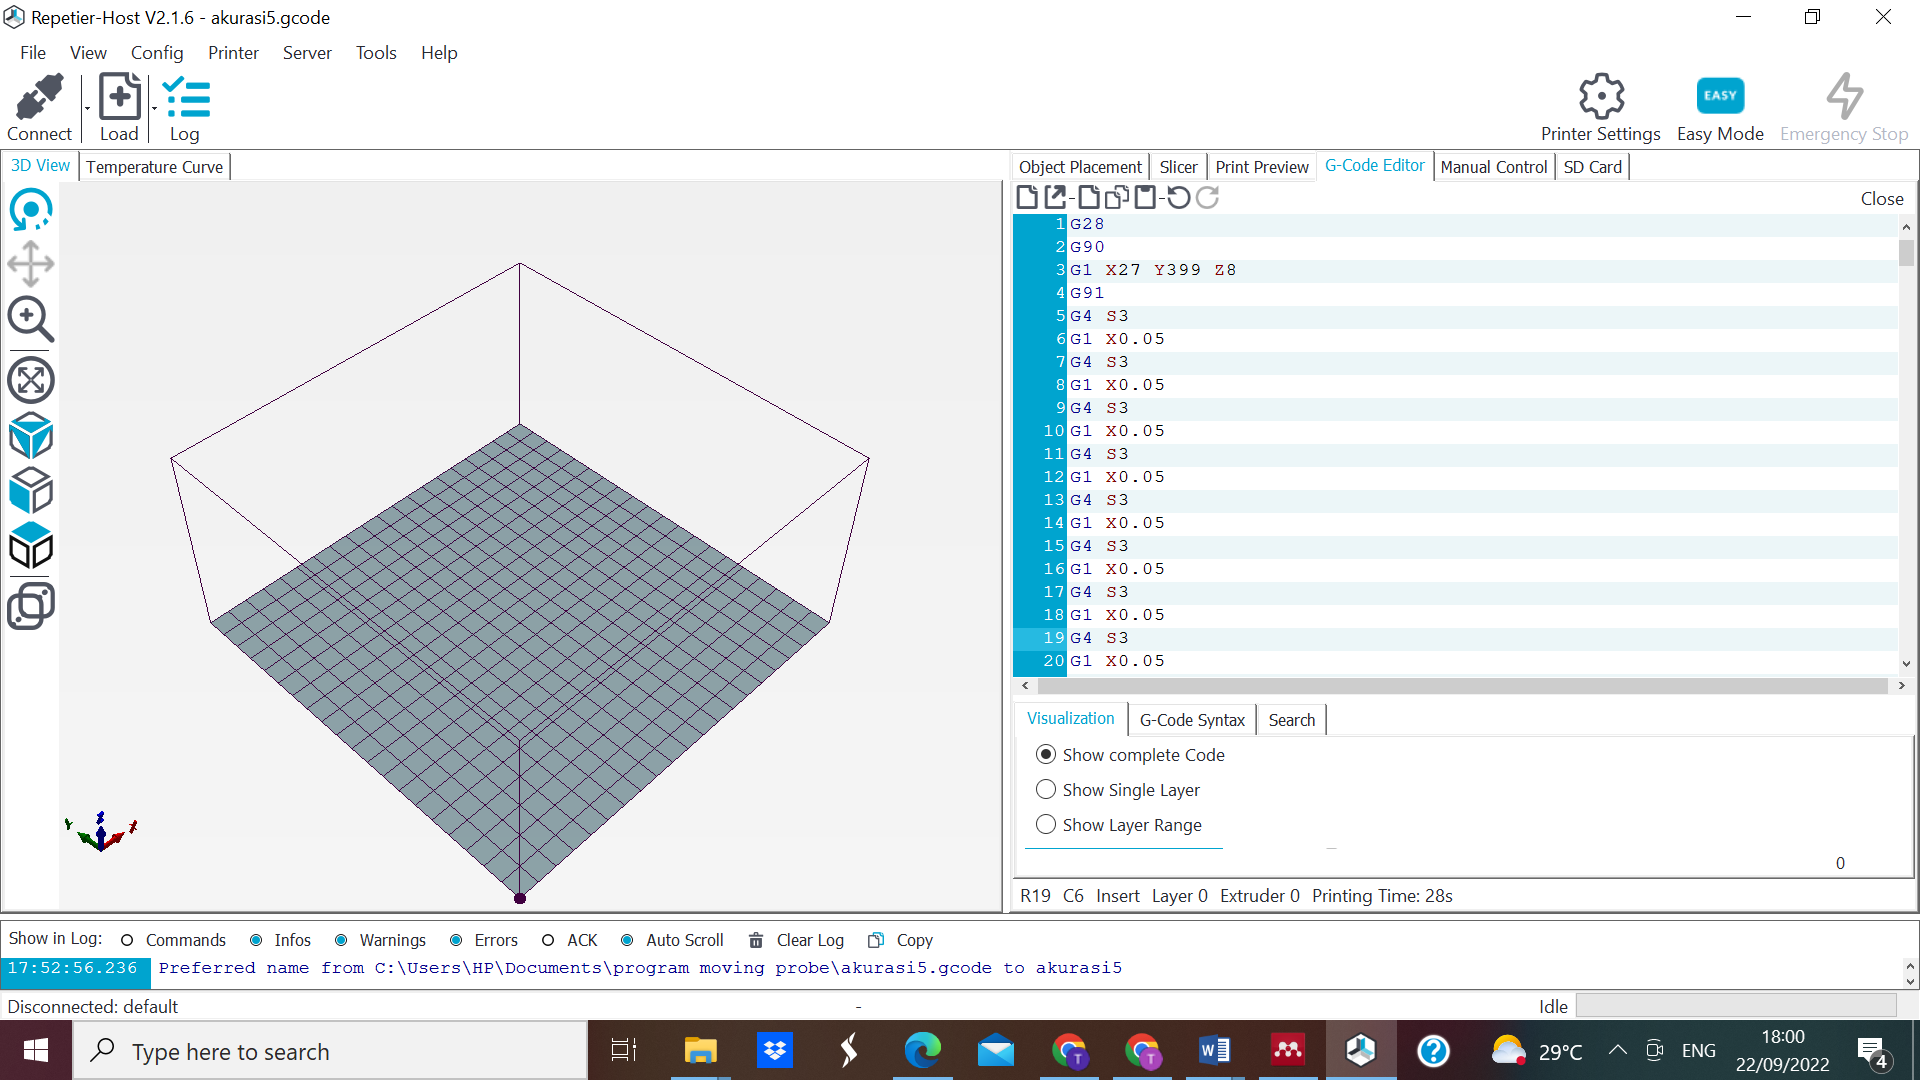The image size is (1920, 1080).
Task: Click the G-Code editor horizontal scrollbar
Action: coord(1460,686)
